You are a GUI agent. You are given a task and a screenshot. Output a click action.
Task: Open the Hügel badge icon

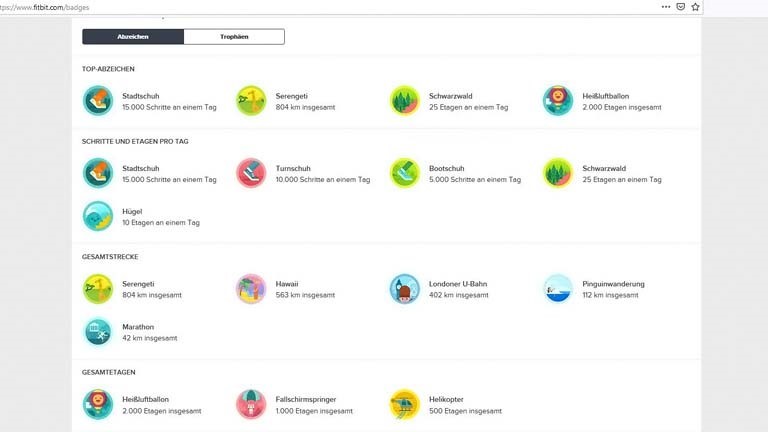pos(98,216)
